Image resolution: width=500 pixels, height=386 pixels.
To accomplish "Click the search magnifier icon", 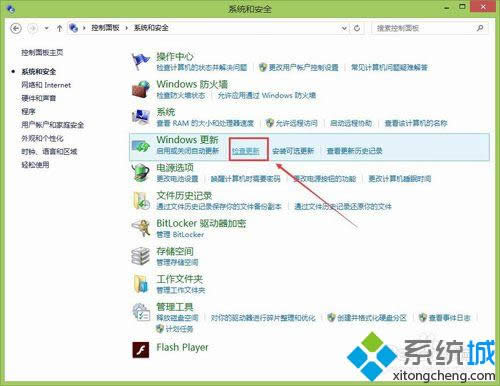I will (x=480, y=28).
